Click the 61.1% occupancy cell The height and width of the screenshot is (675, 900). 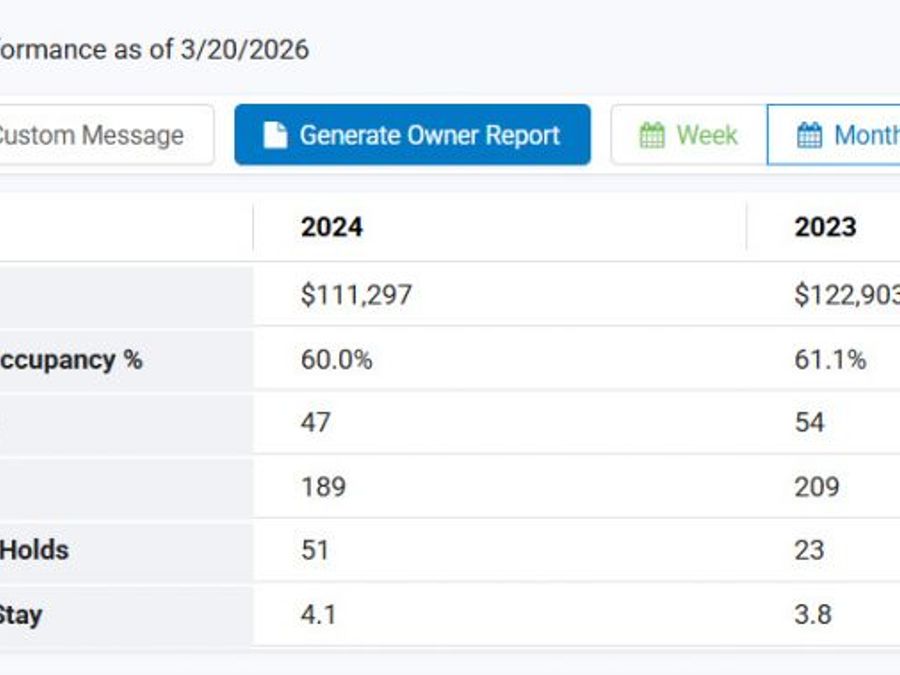click(x=830, y=359)
